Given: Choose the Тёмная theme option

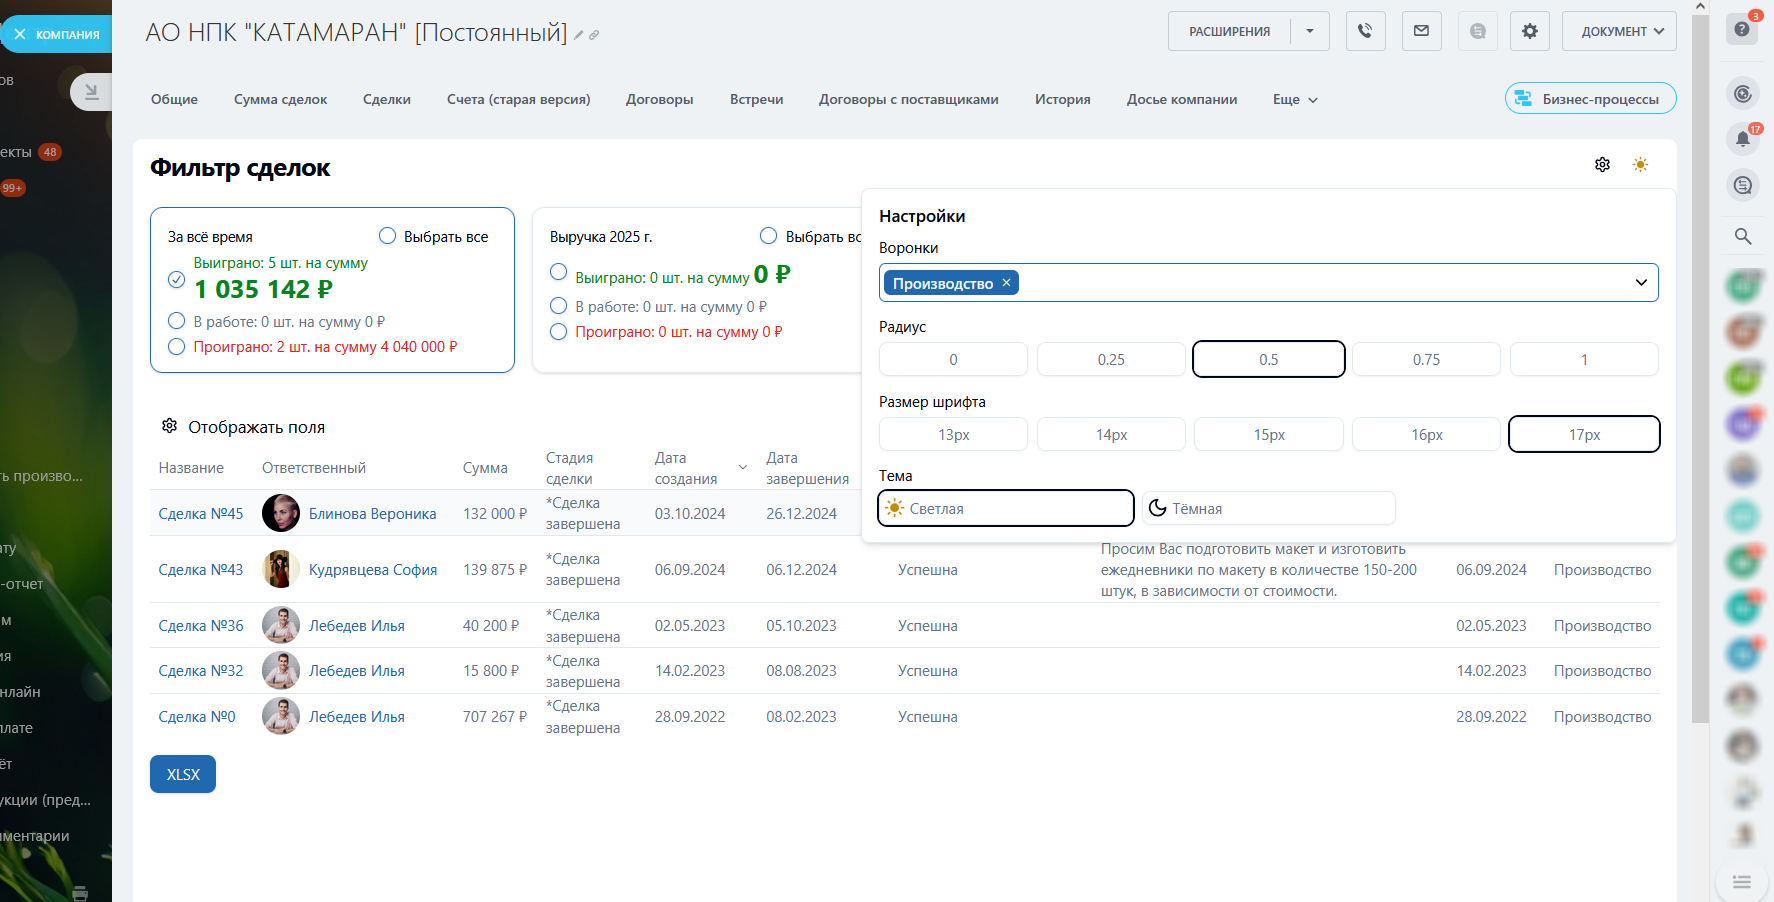Looking at the screenshot, I should tap(1268, 508).
